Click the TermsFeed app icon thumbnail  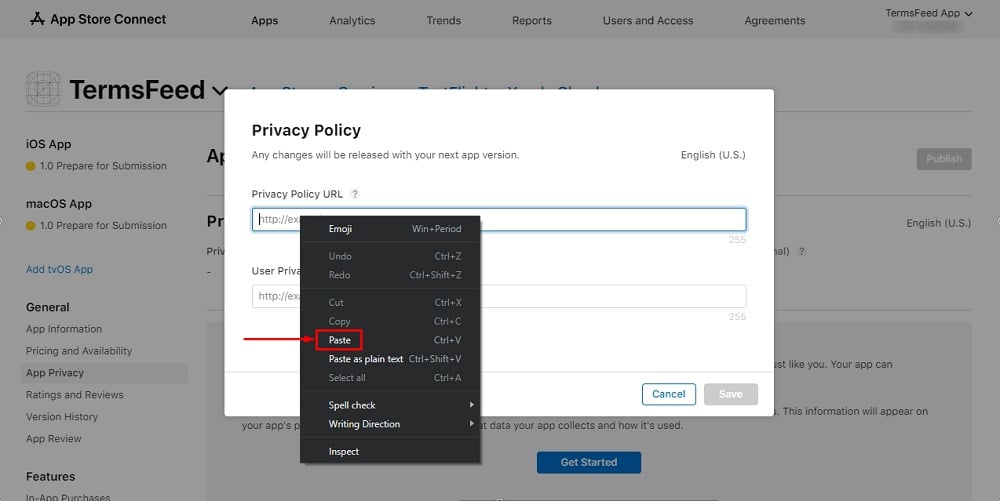[43, 89]
